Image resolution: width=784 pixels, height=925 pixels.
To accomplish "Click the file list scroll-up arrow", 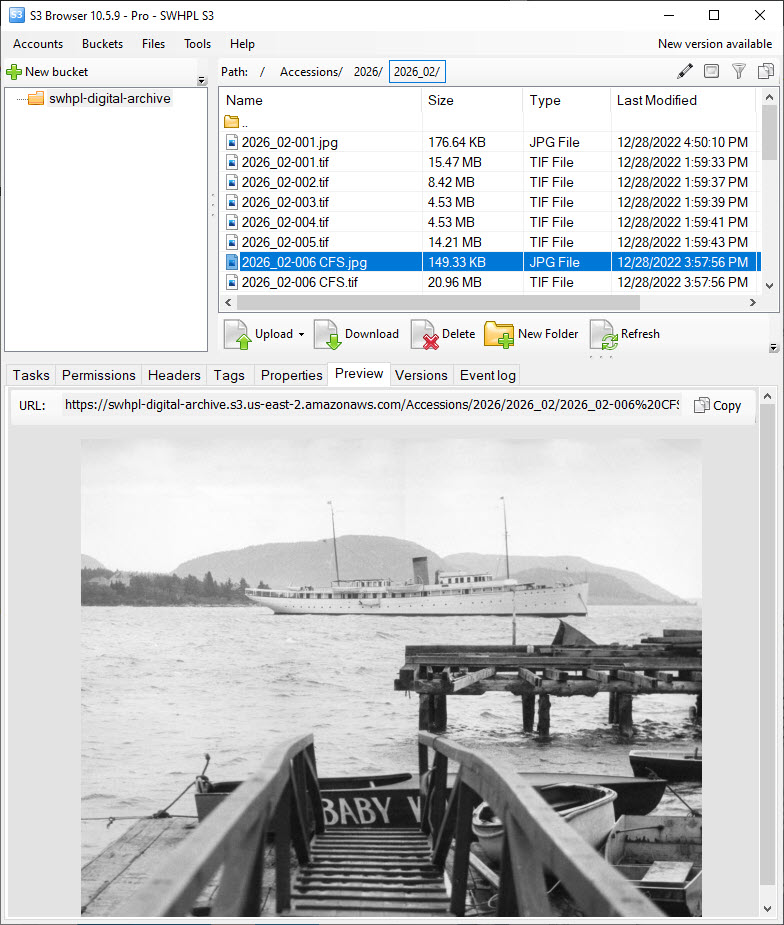I will click(x=769, y=97).
